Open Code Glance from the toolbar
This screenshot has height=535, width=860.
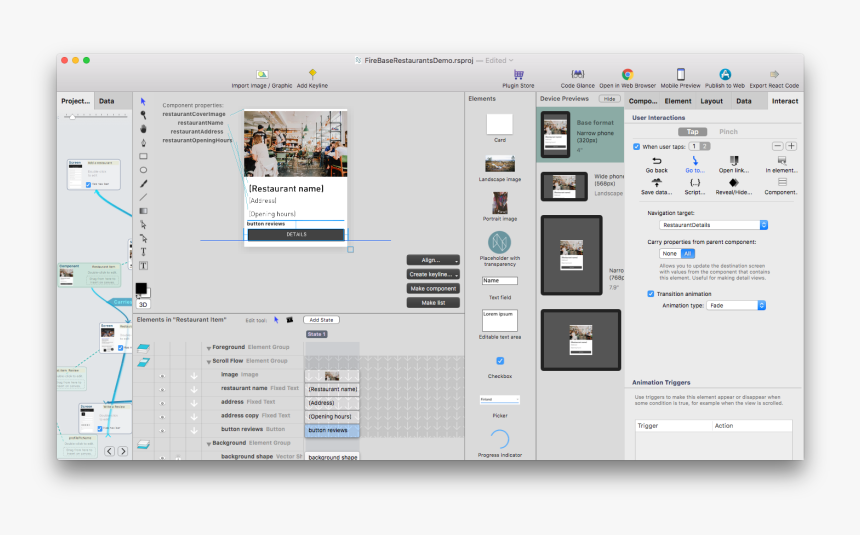(578, 75)
